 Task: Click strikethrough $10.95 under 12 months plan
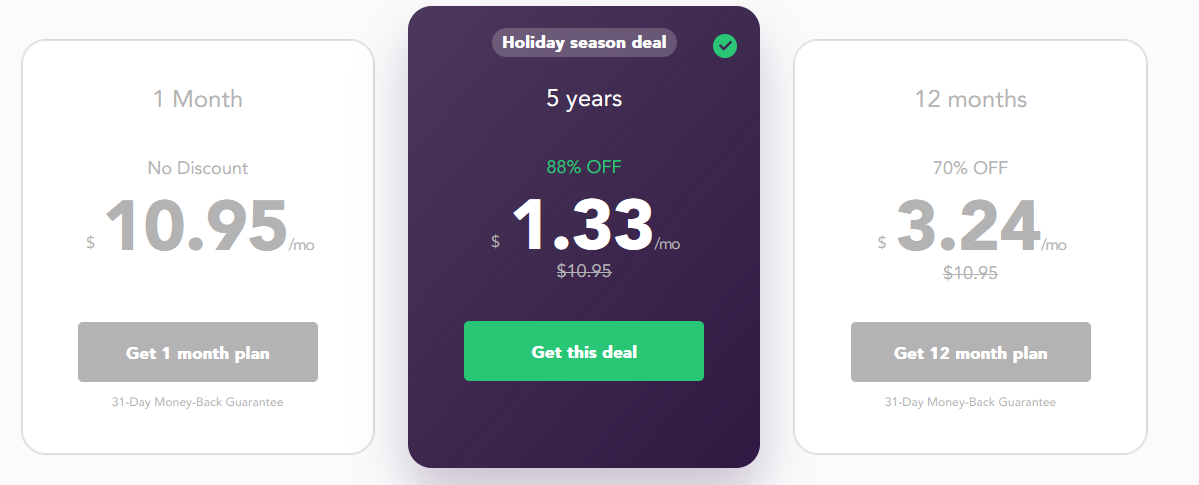click(970, 272)
